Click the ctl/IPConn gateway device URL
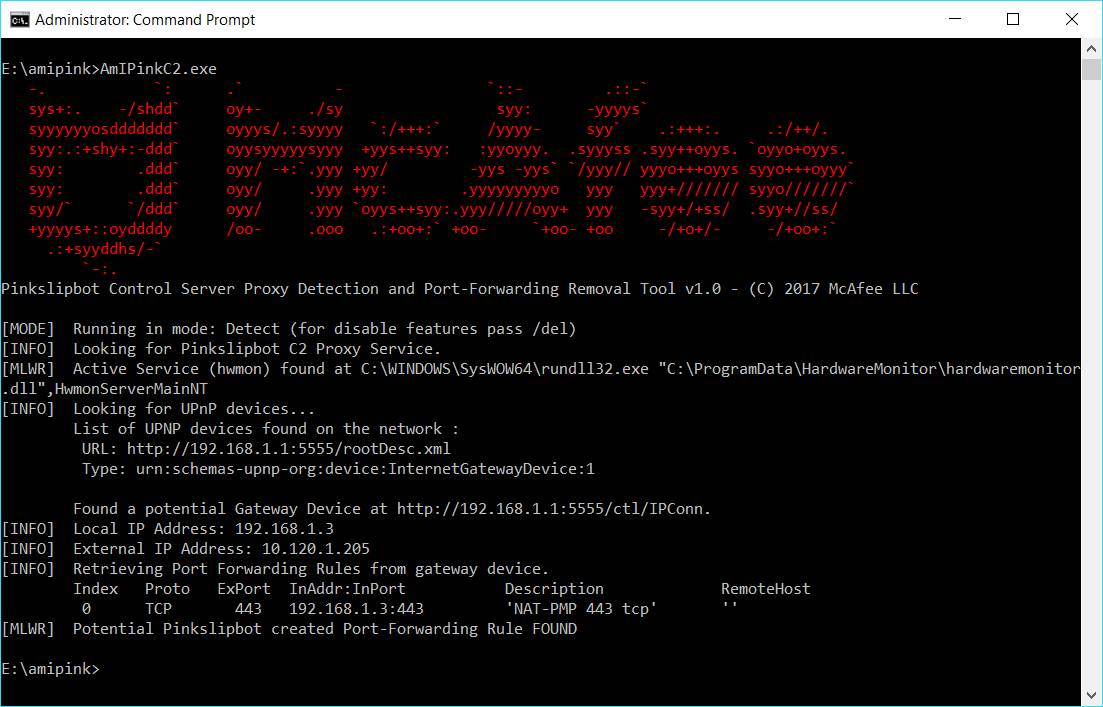1103x707 pixels. 553,509
